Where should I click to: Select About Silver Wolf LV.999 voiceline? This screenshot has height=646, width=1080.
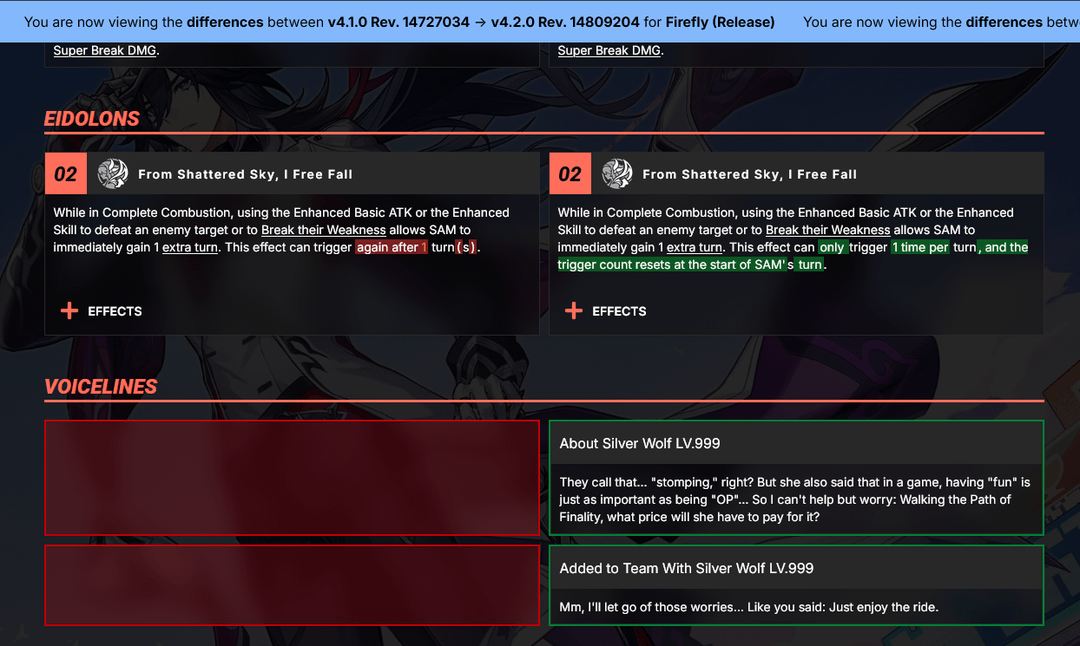pyautogui.click(x=796, y=477)
